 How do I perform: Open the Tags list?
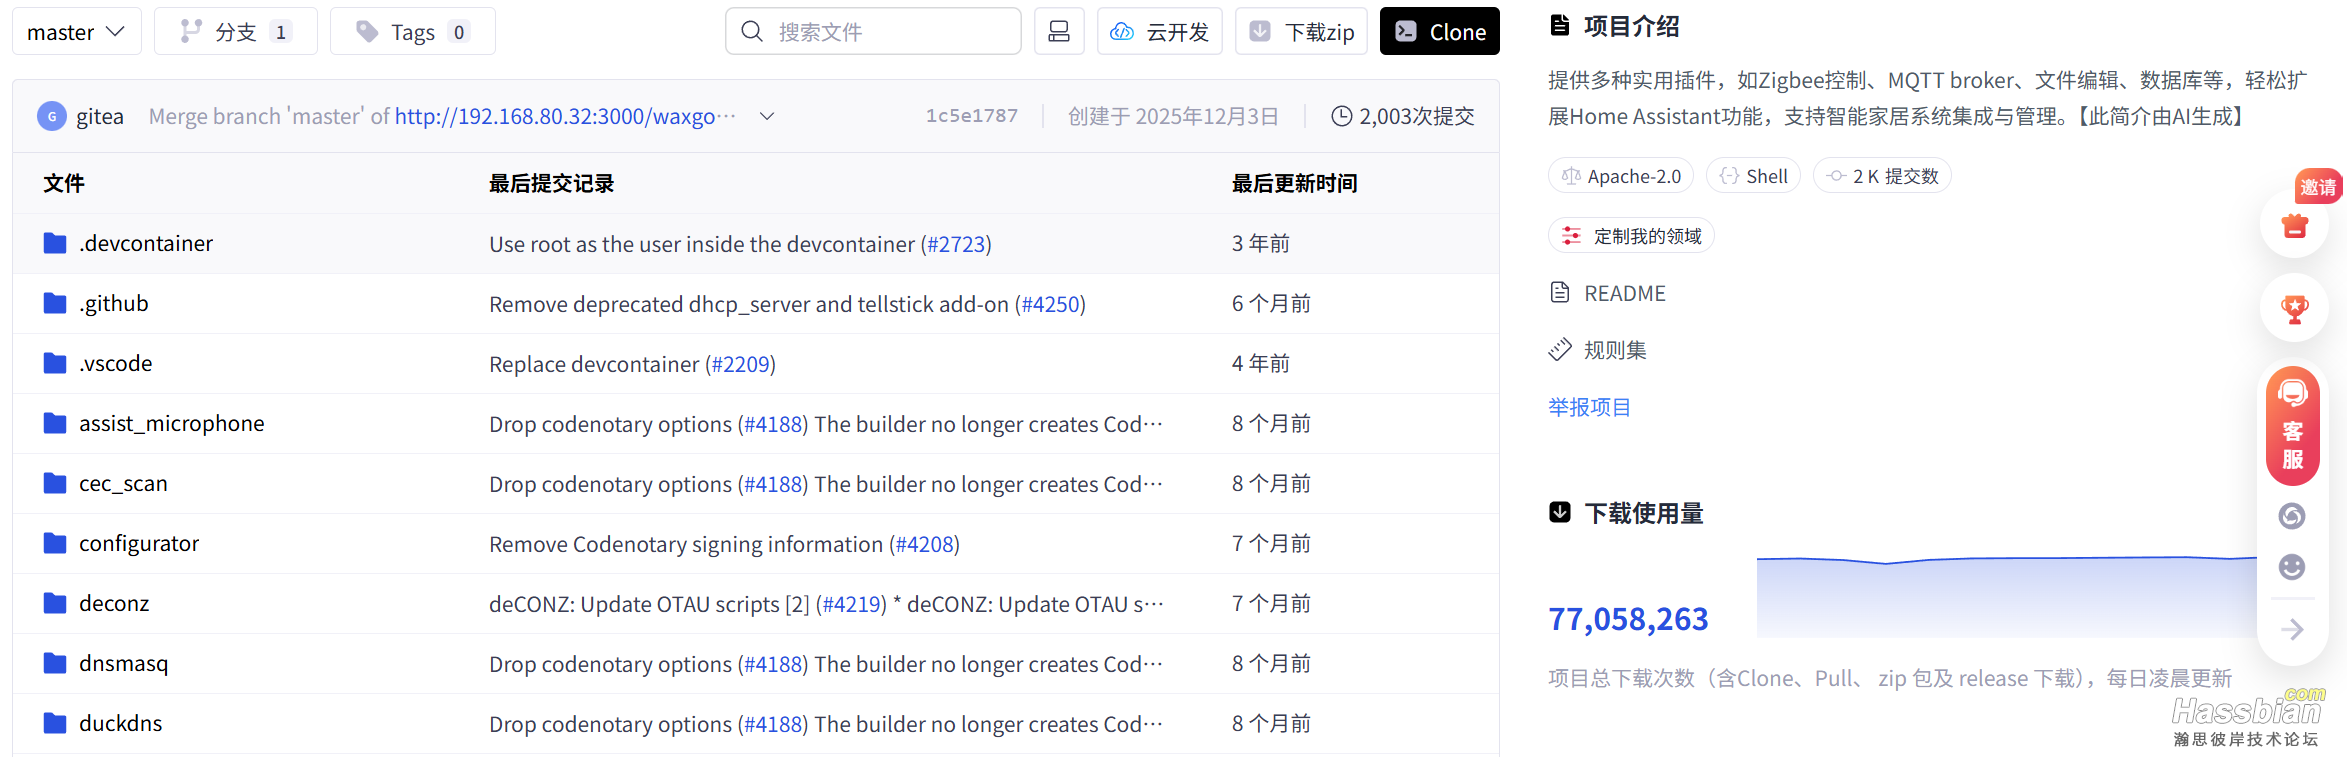(412, 32)
